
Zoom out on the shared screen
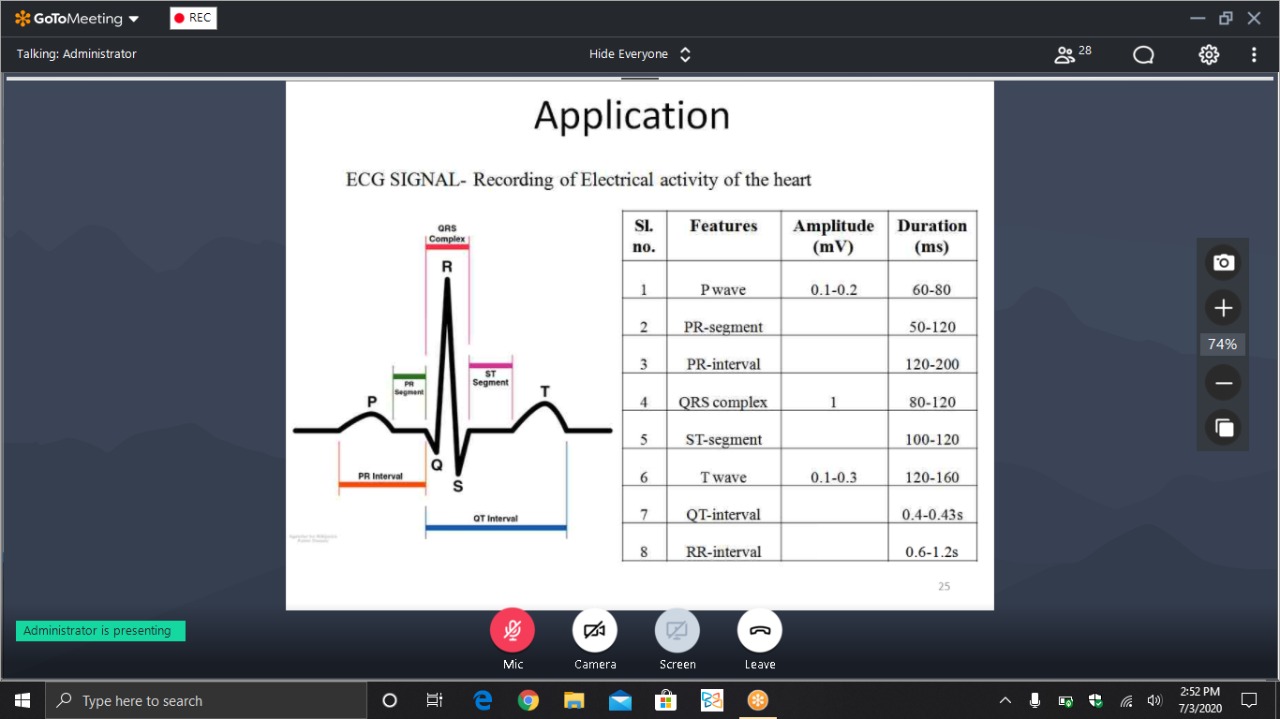click(1223, 383)
